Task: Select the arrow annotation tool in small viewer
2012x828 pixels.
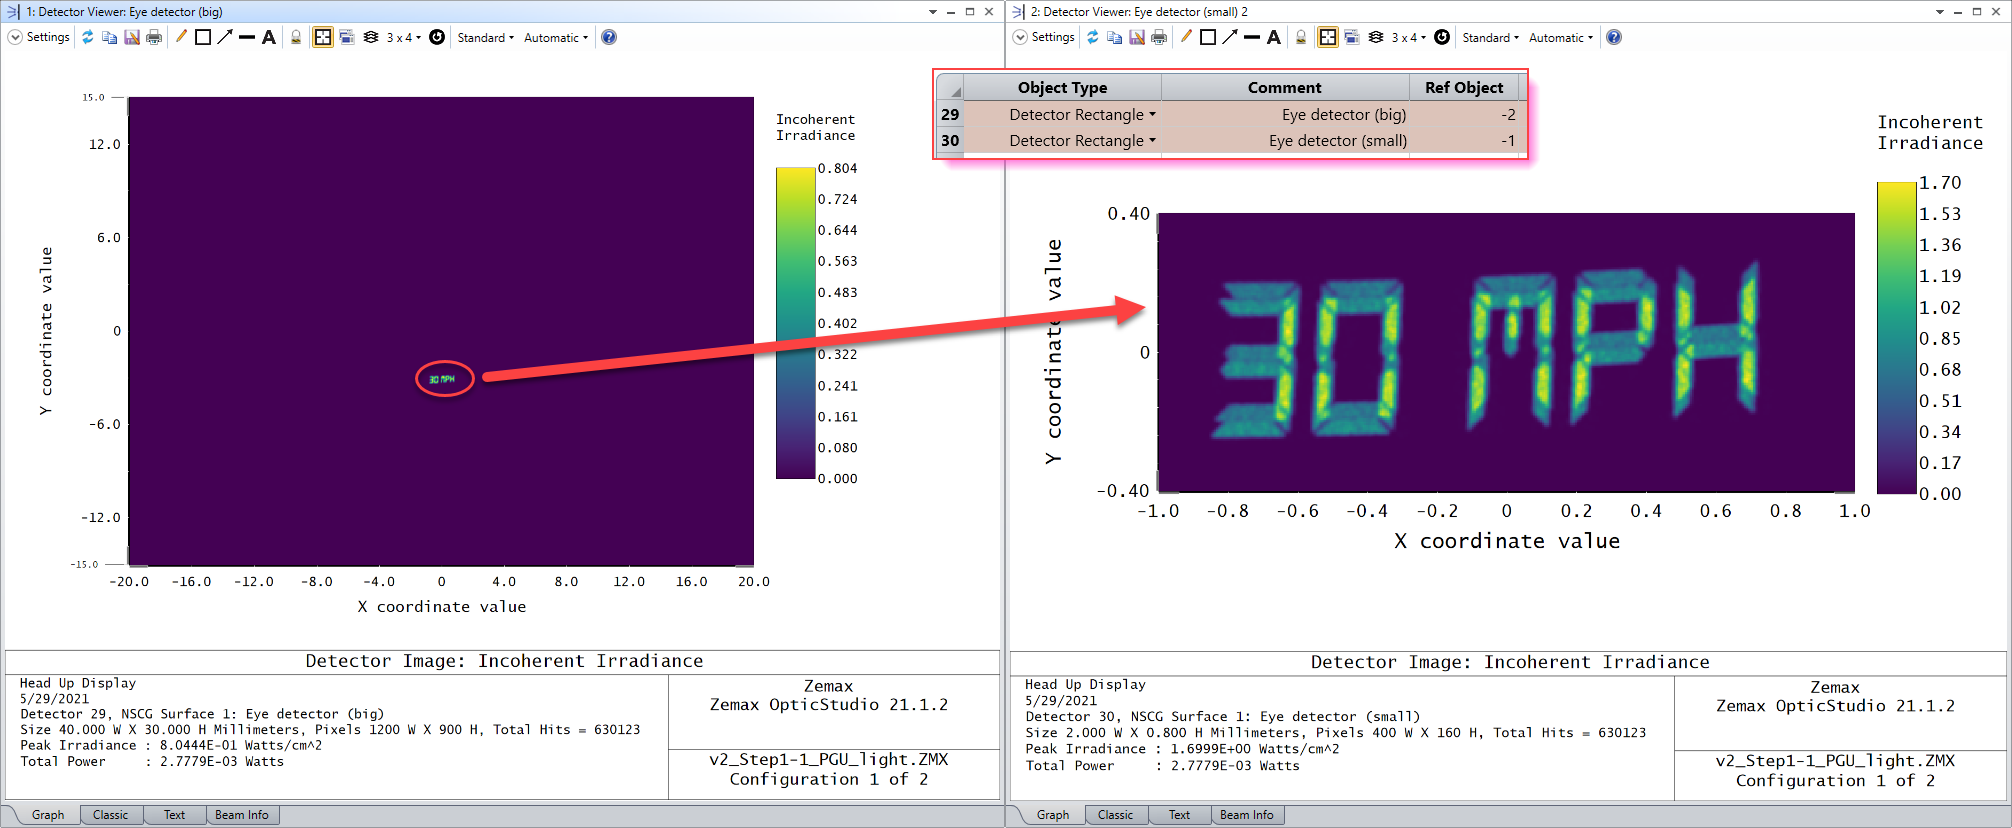Action: click(x=1230, y=37)
